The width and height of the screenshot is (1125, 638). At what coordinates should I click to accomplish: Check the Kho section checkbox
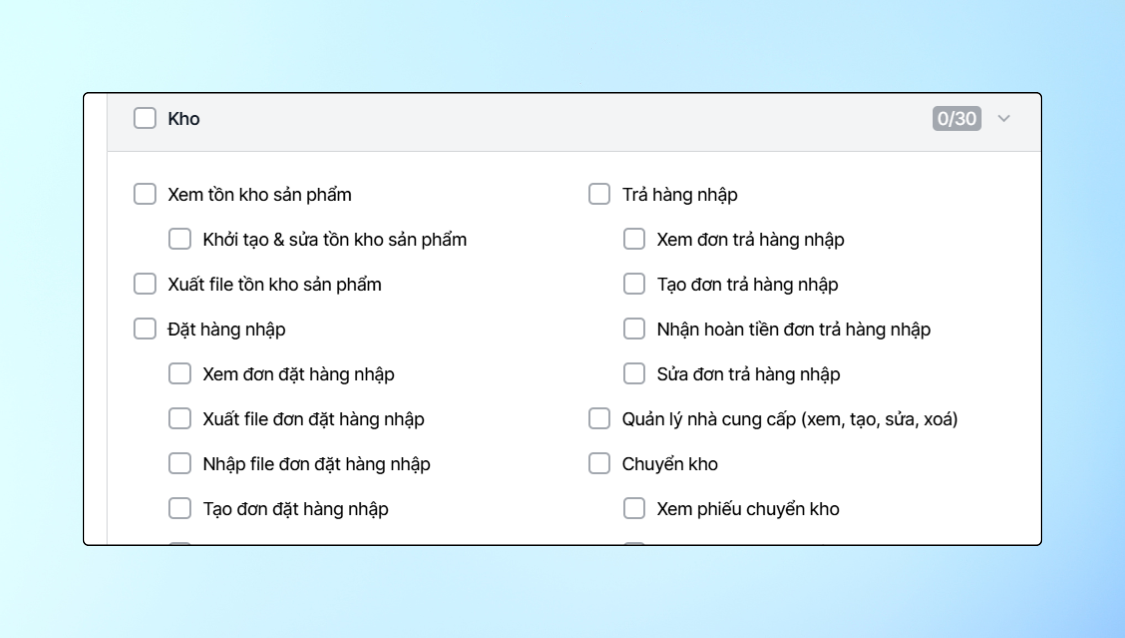point(145,118)
